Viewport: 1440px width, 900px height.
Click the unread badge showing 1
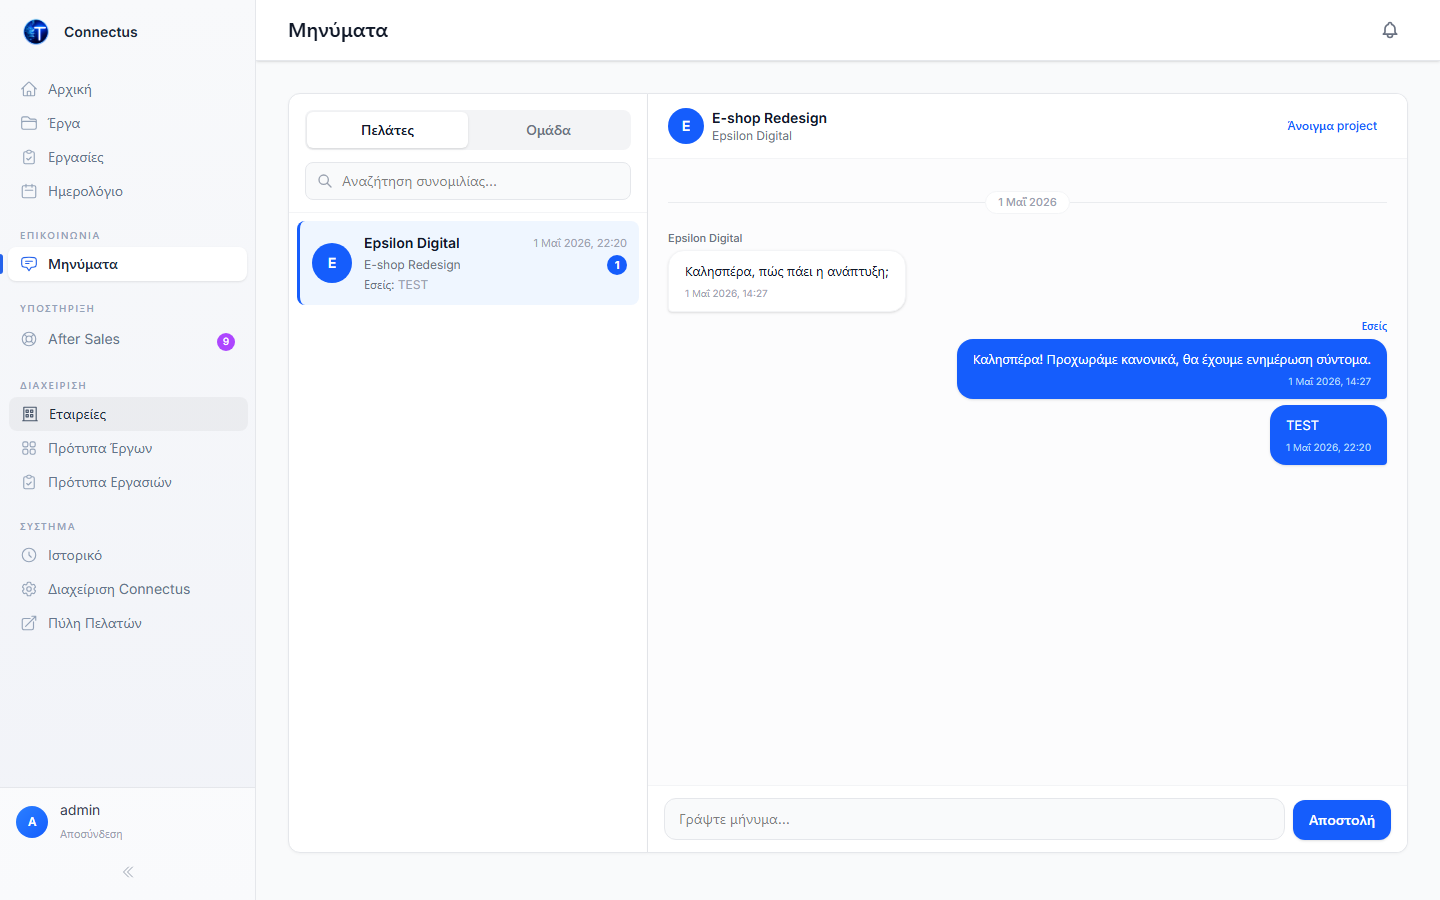click(x=617, y=265)
